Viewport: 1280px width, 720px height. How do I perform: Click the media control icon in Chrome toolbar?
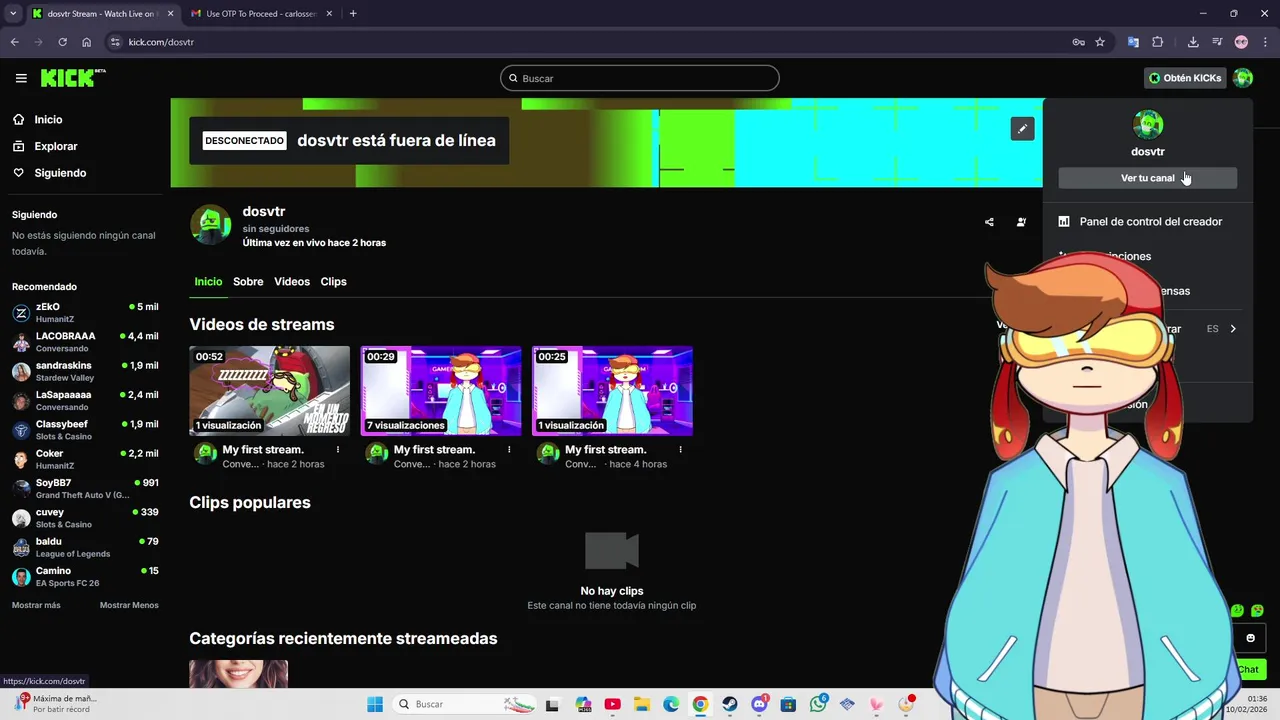[x=1217, y=42]
